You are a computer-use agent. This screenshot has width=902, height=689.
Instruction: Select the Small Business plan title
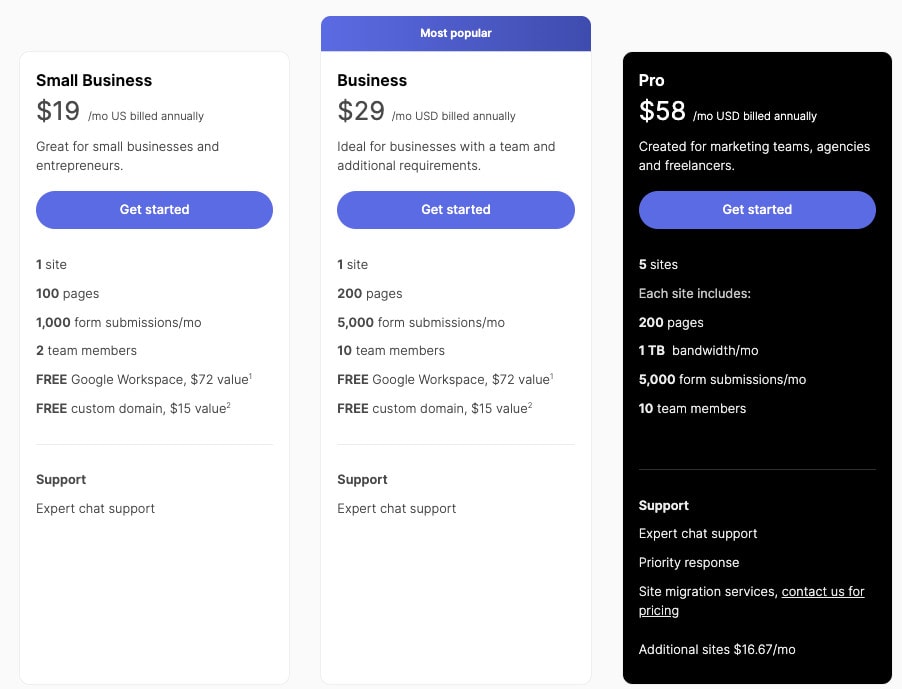(93, 80)
